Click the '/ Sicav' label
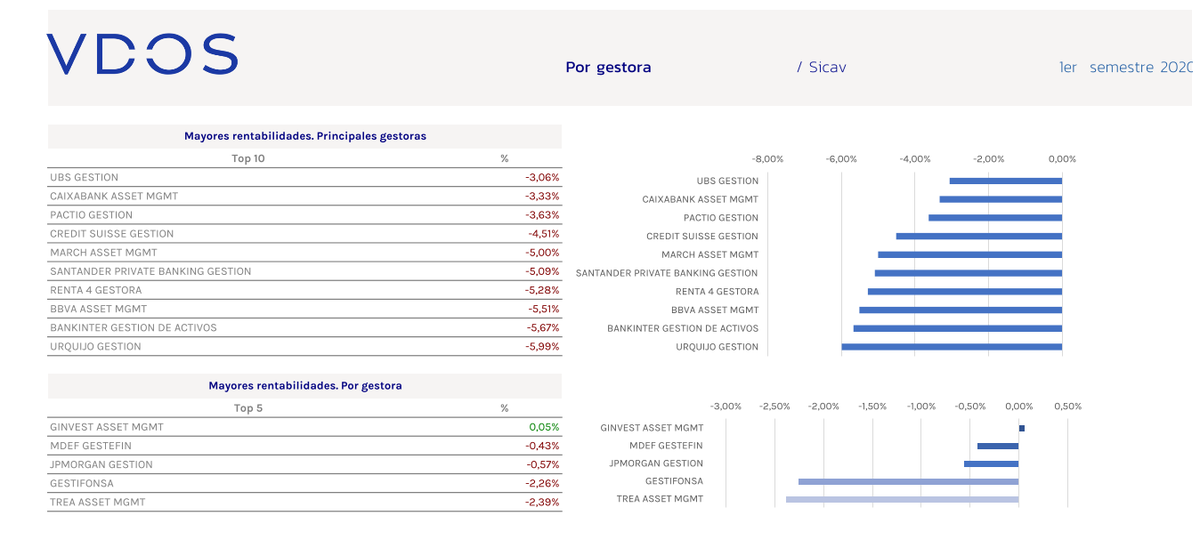This screenshot has height=556, width=1200. pos(821,67)
